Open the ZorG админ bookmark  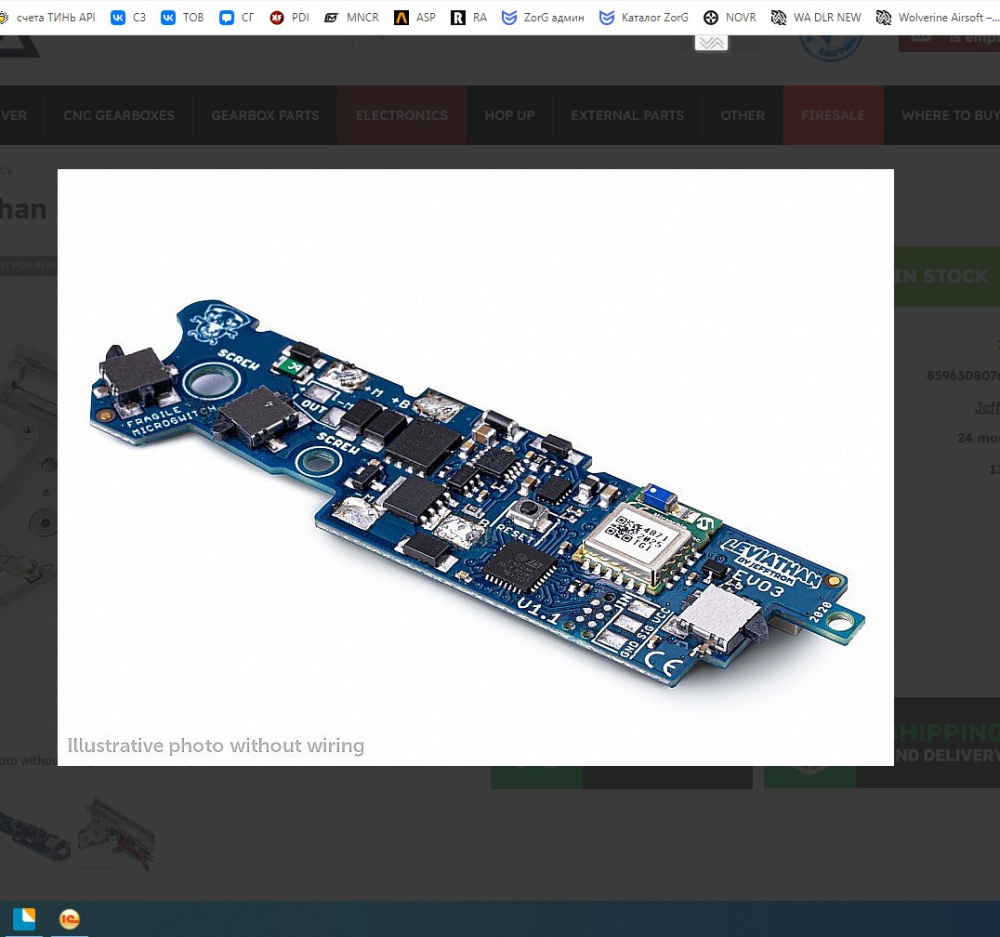(x=543, y=17)
